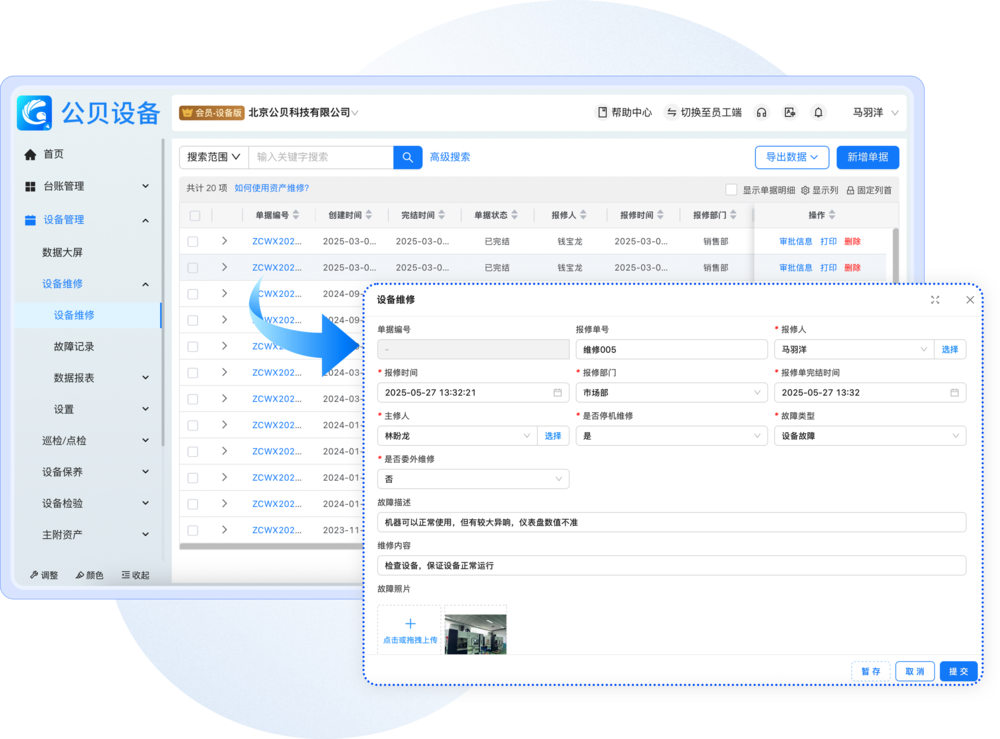Image resolution: width=1000 pixels, height=739 pixels.
Task: Open calendar icon in 报修单完结时间 field
Action: [955, 393]
